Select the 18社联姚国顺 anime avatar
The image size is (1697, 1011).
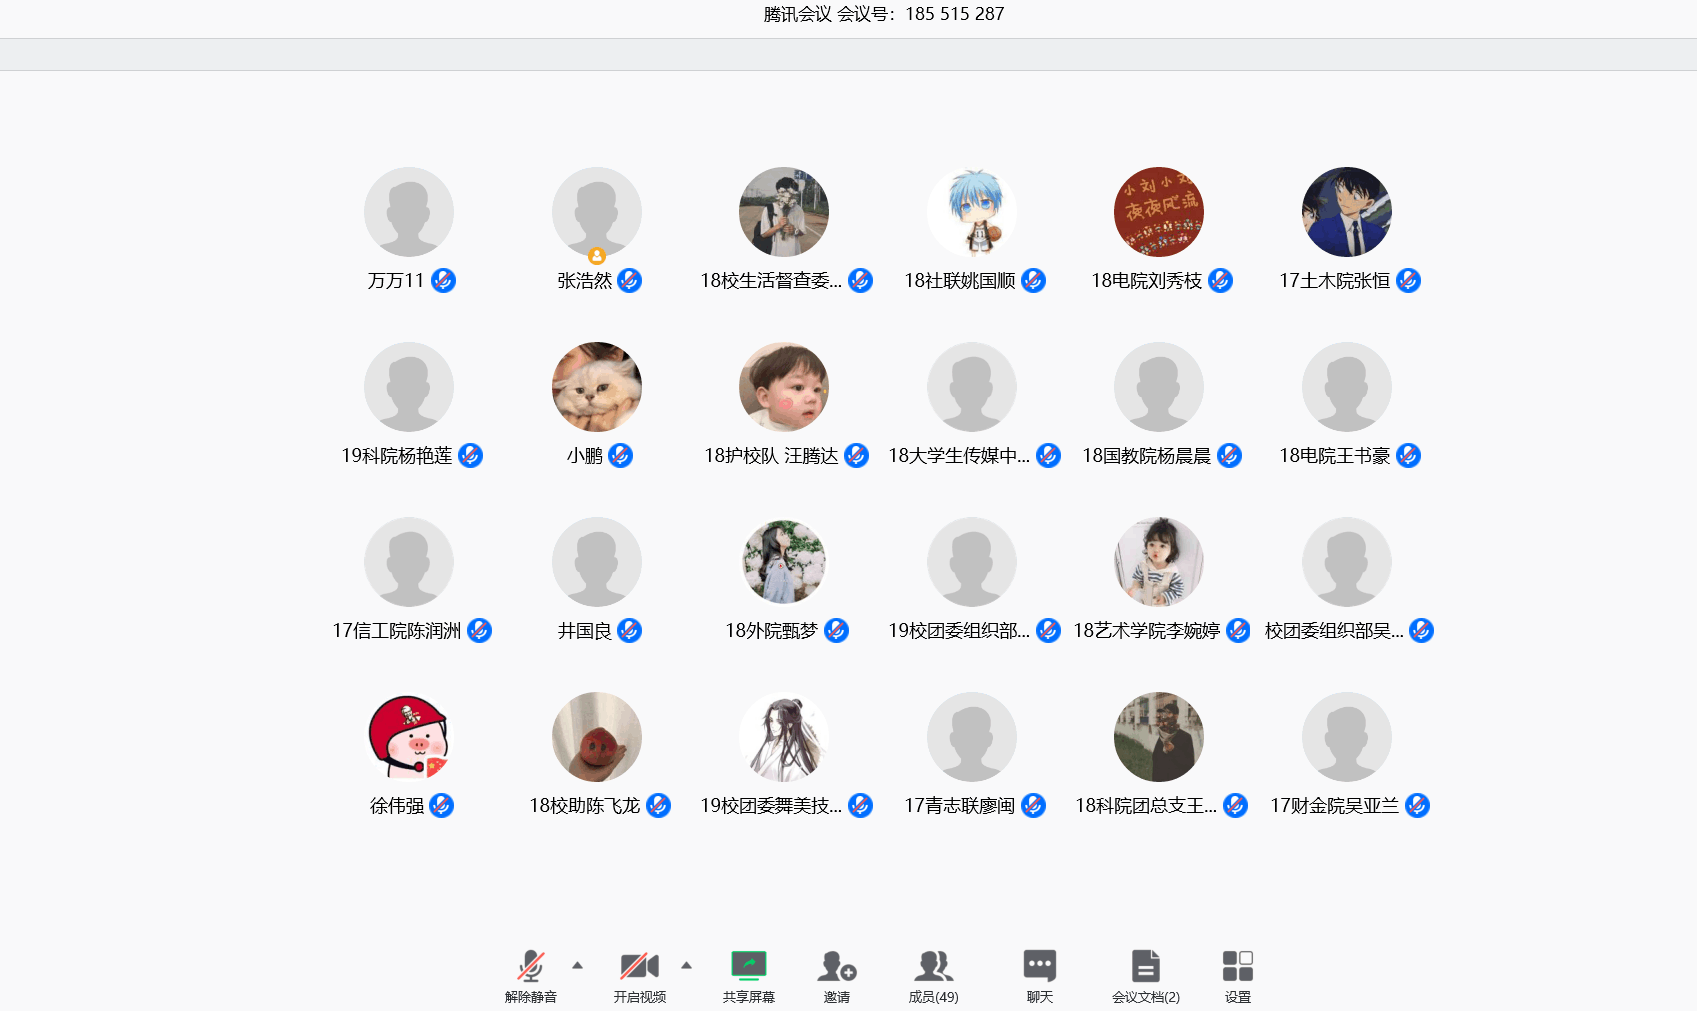(972, 212)
